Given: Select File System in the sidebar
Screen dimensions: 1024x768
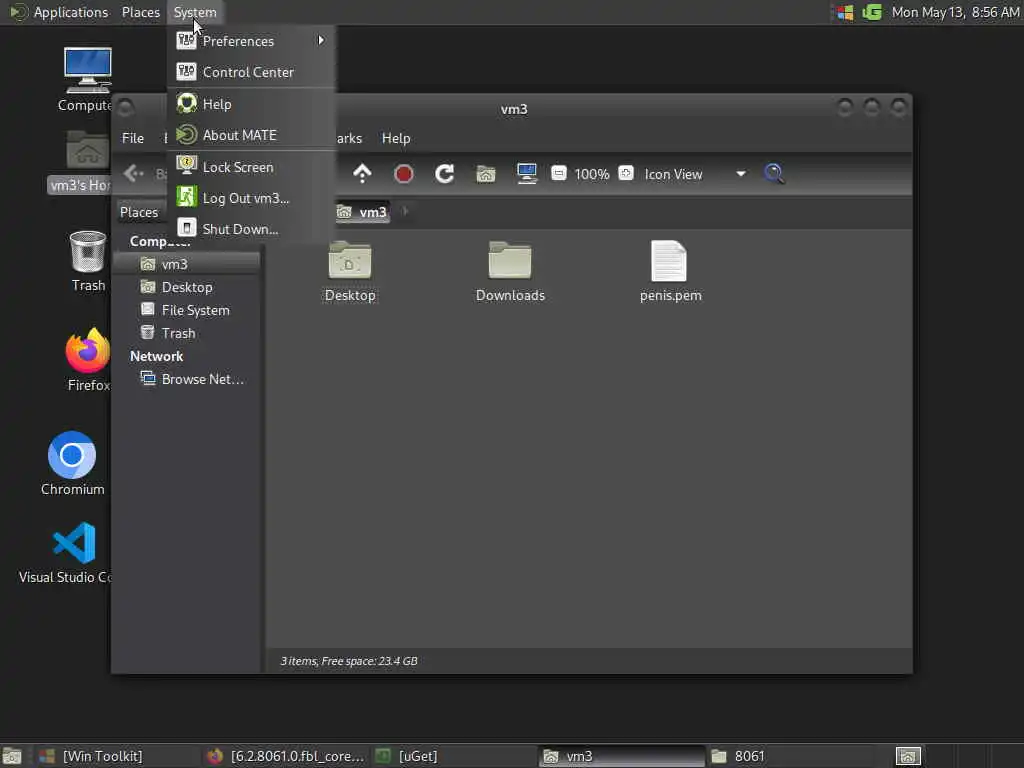Looking at the screenshot, I should 187,310.
